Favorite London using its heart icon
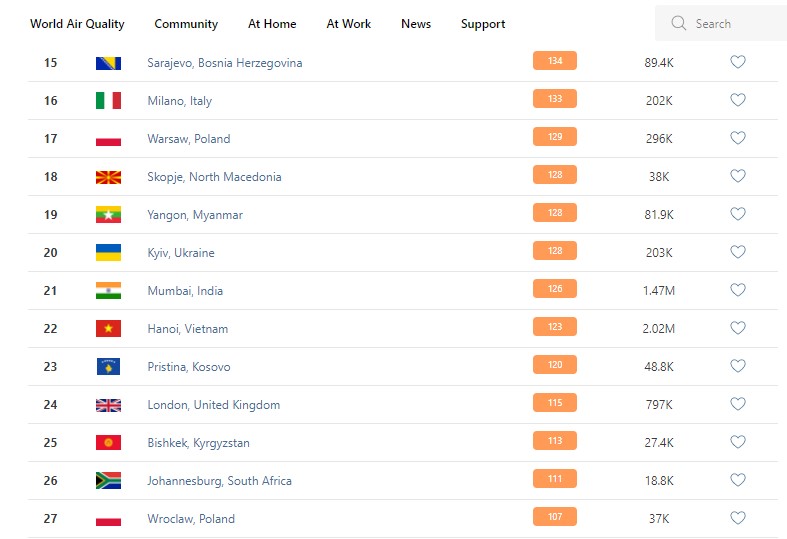The width and height of the screenshot is (787, 539). [738, 404]
